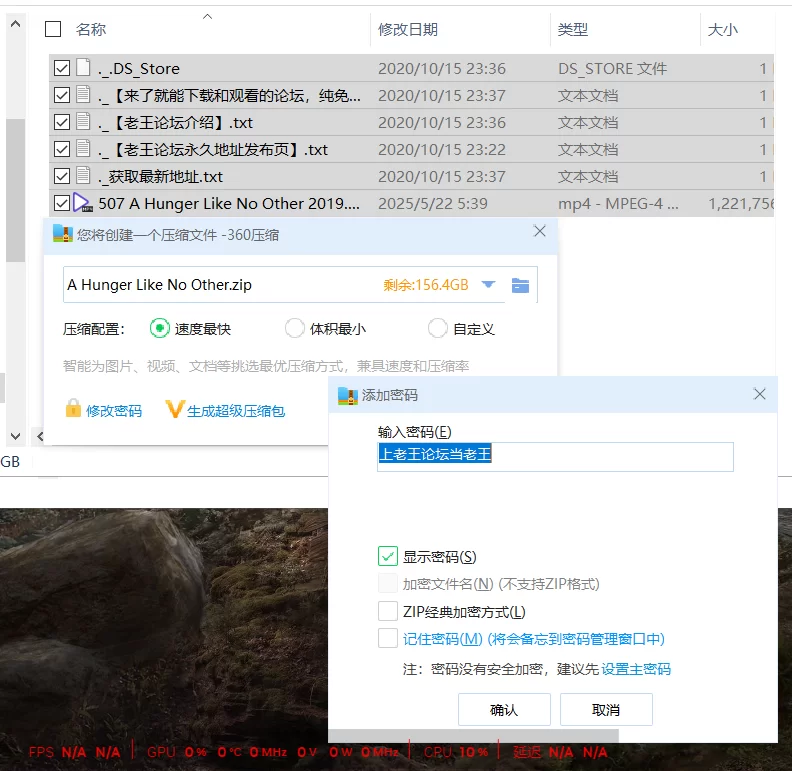792x771 pixels.
Task: Uncheck the ._.DS_Store checkbox
Action: pos(62,68)
